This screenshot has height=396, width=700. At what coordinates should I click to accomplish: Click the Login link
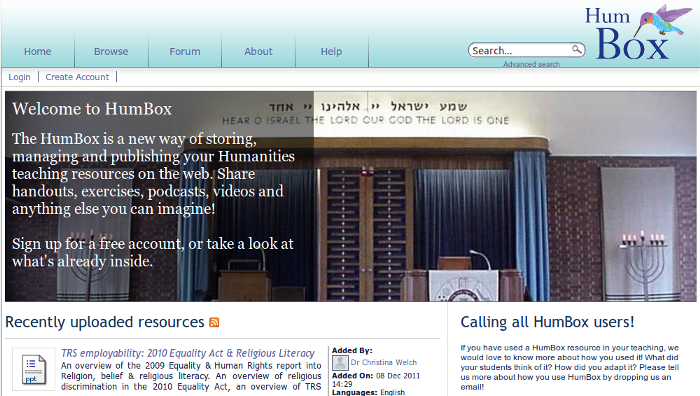(x=19, y=77)
